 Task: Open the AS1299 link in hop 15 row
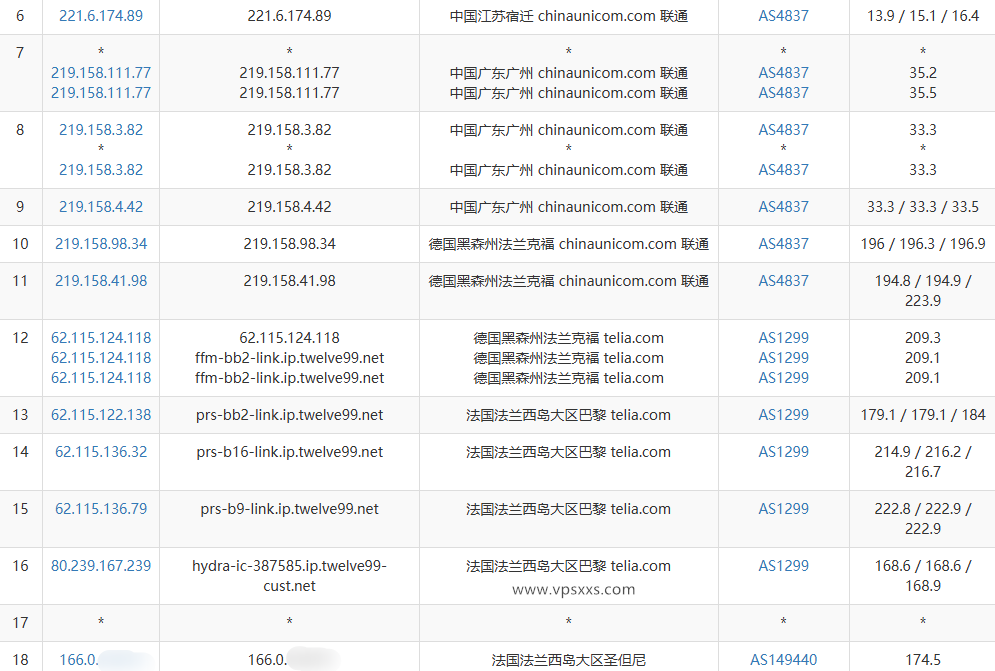tap(783, 509)
